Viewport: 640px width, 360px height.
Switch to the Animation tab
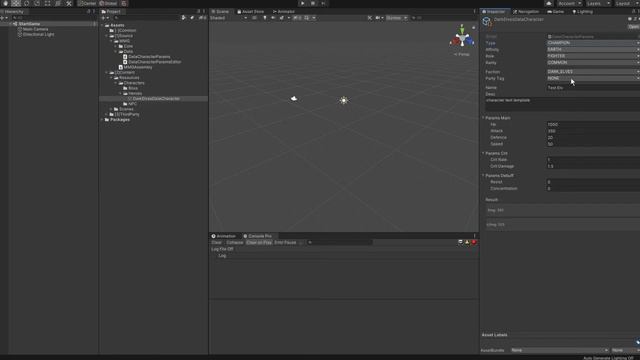coord(224,236)
